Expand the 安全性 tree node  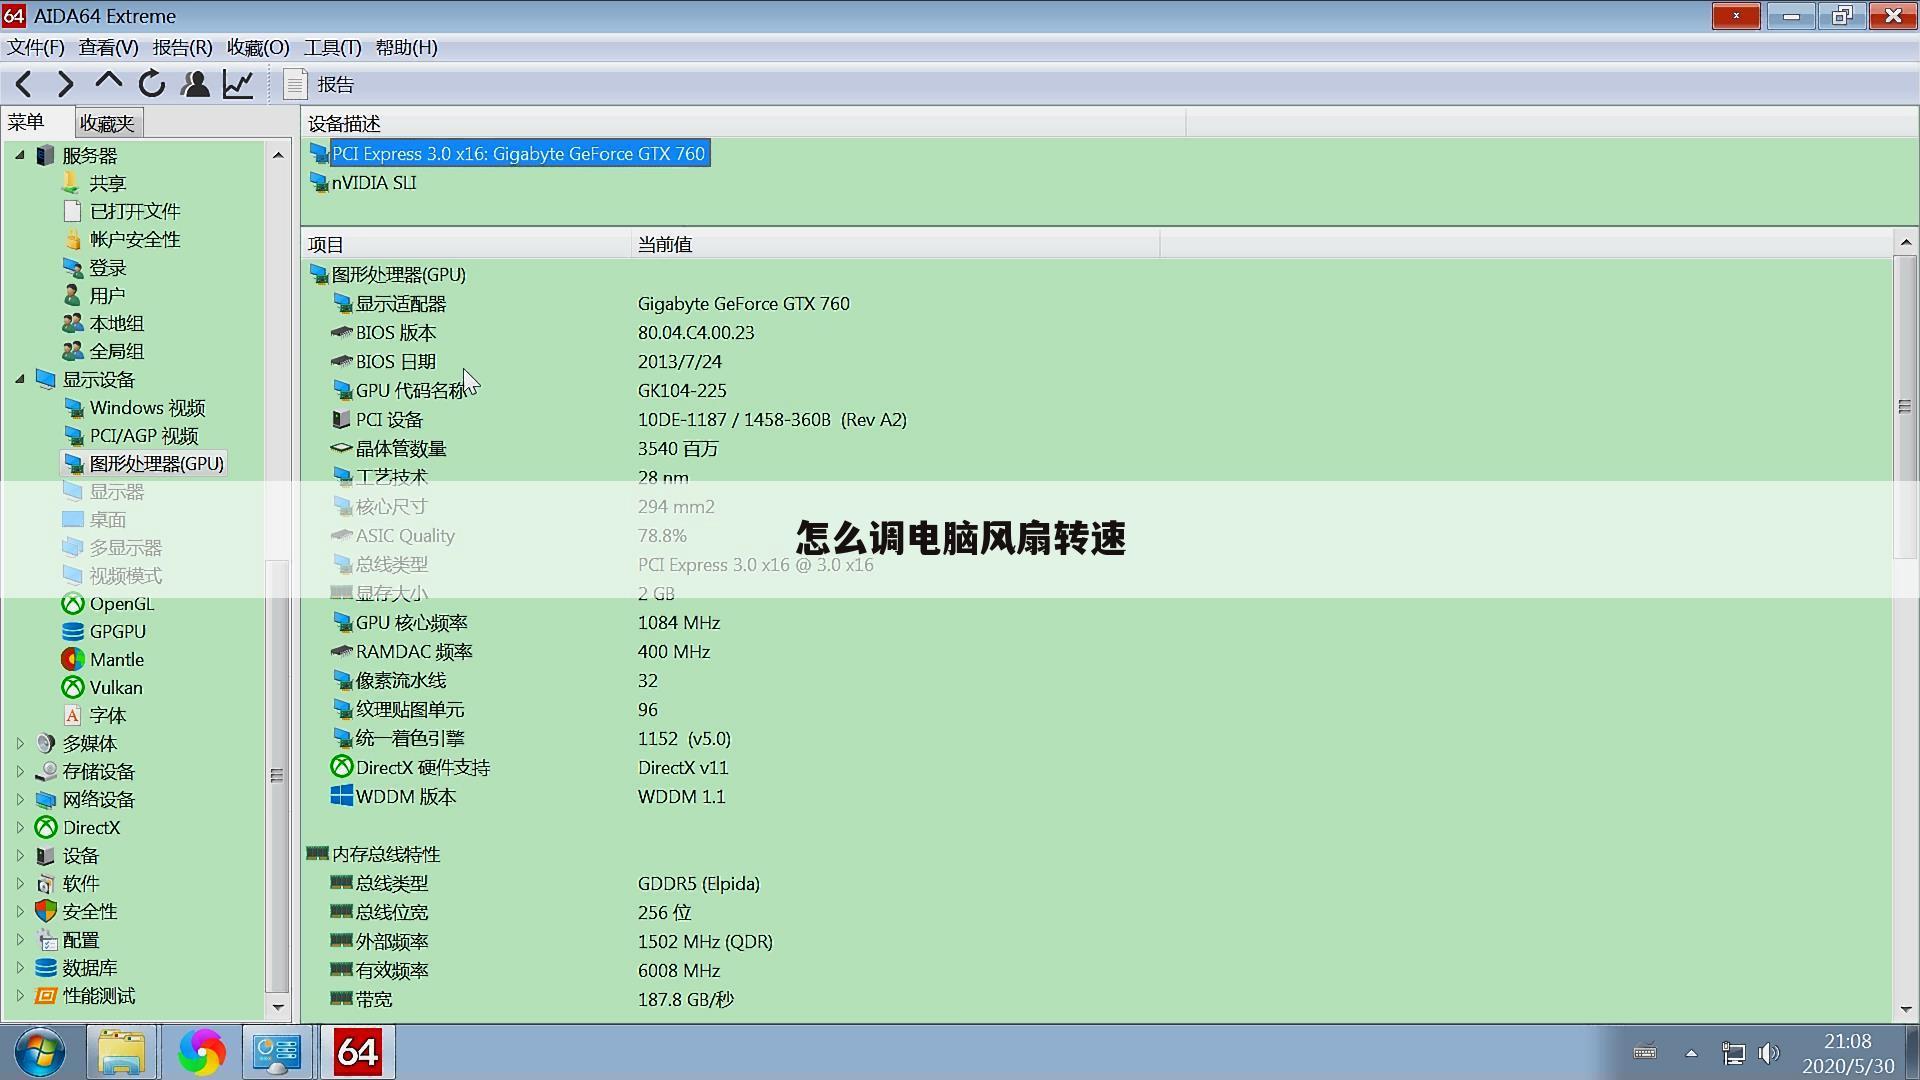point(19,911)
